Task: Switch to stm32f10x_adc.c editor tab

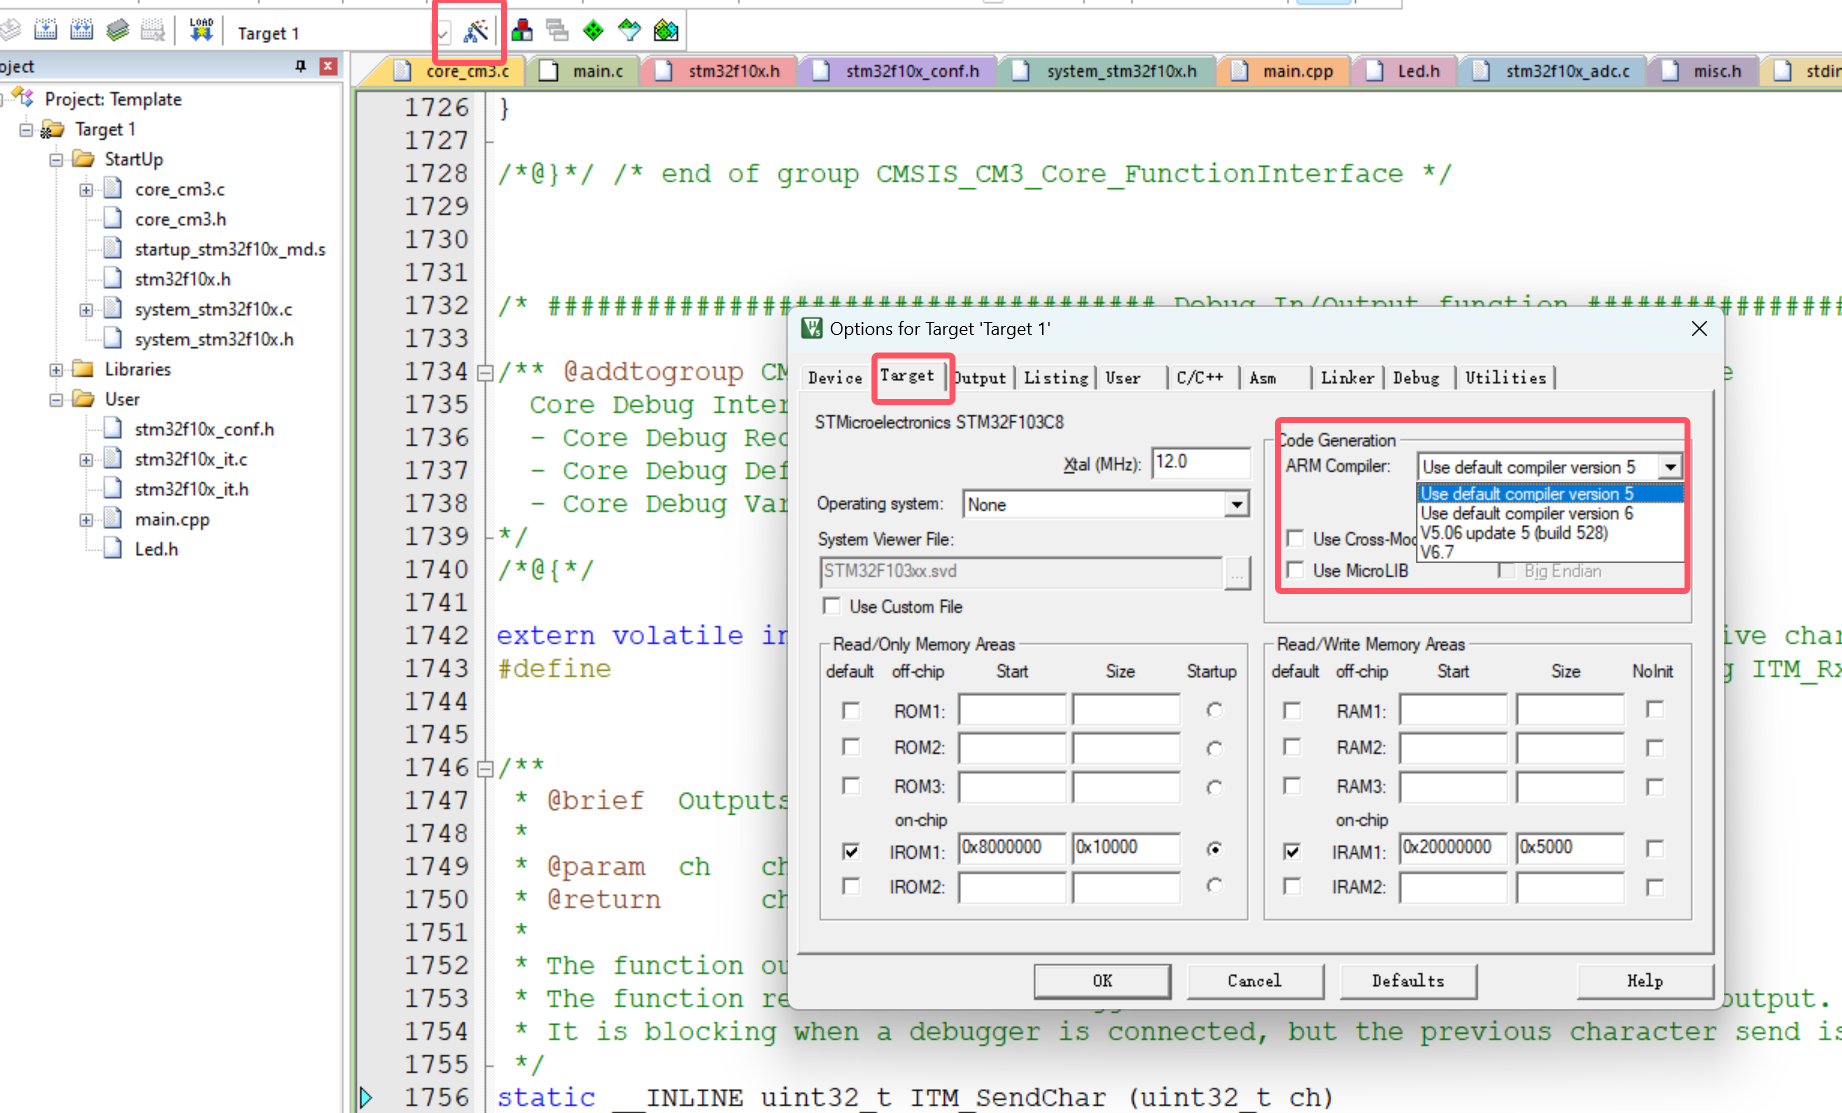Action: [x=1553, y=71]
